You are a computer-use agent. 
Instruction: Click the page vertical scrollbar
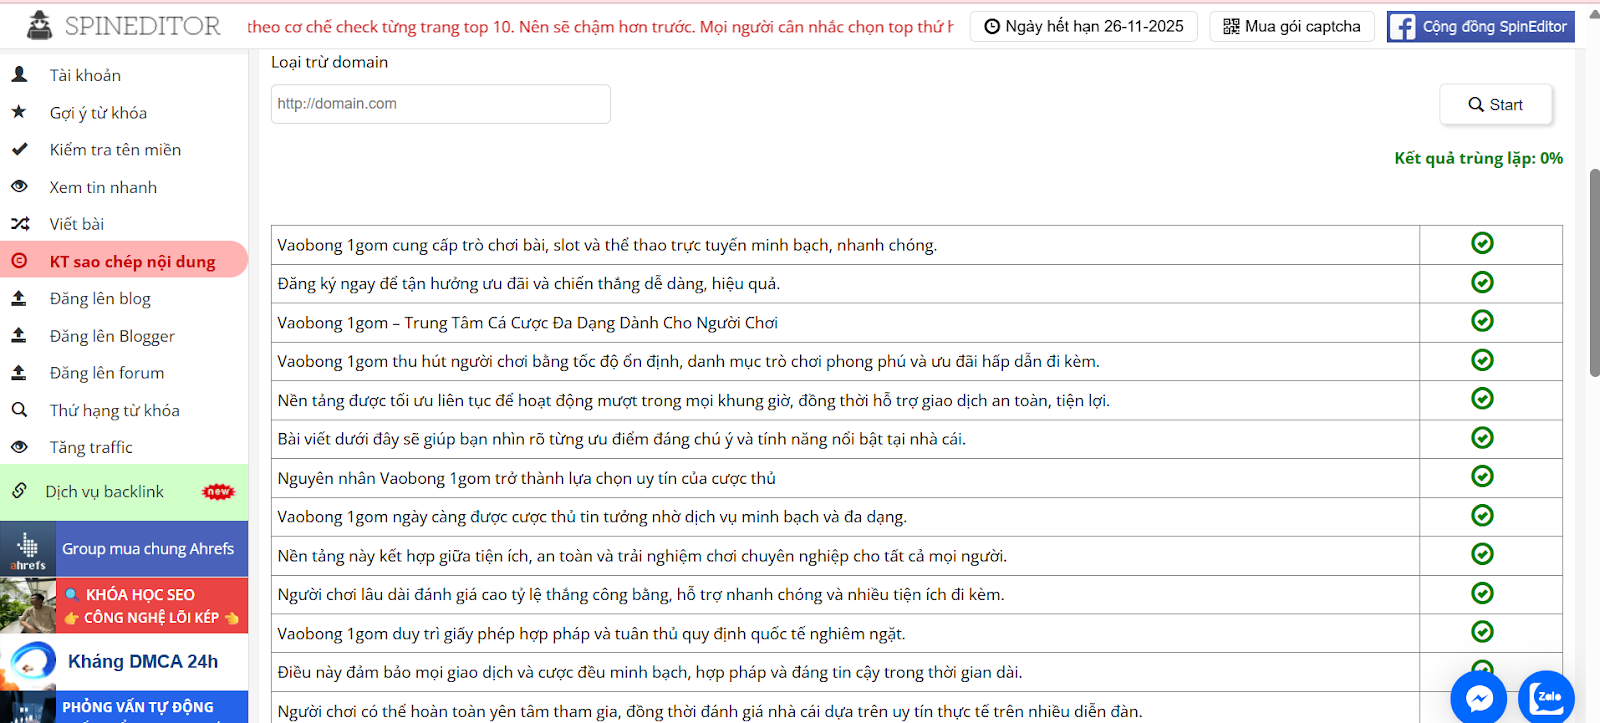click(1594, 272)
